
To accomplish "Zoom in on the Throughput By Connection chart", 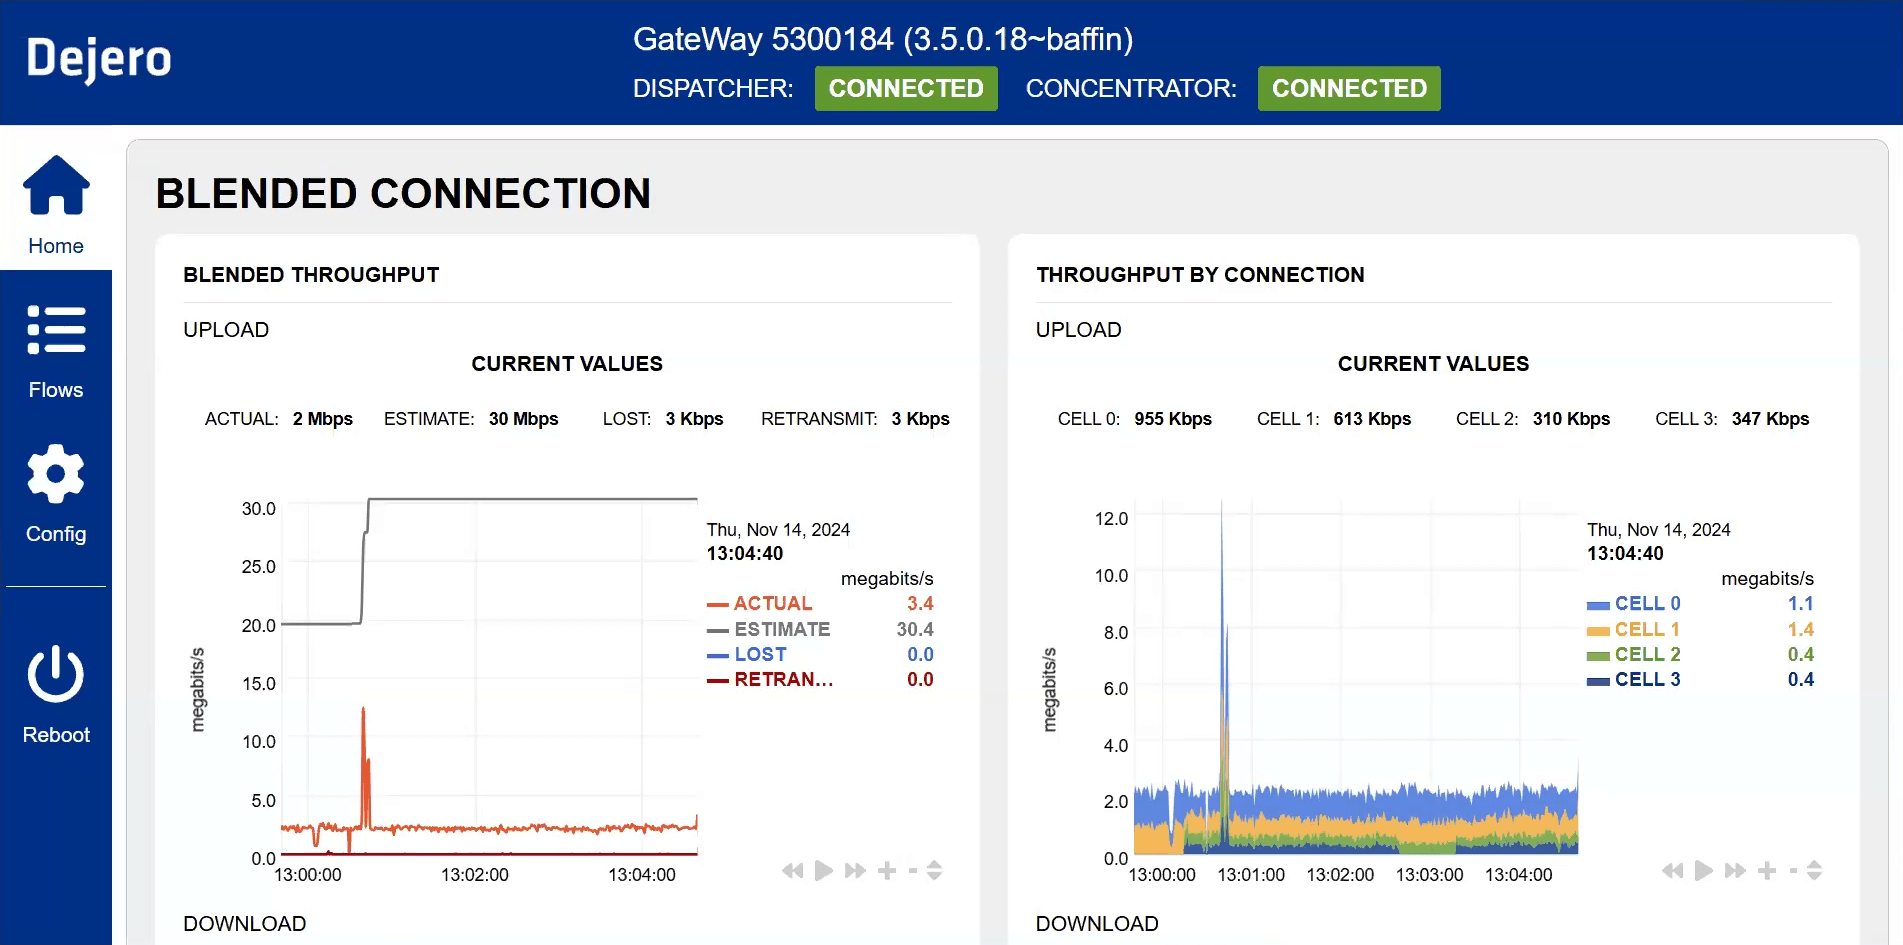I will tap(1767, 871).
